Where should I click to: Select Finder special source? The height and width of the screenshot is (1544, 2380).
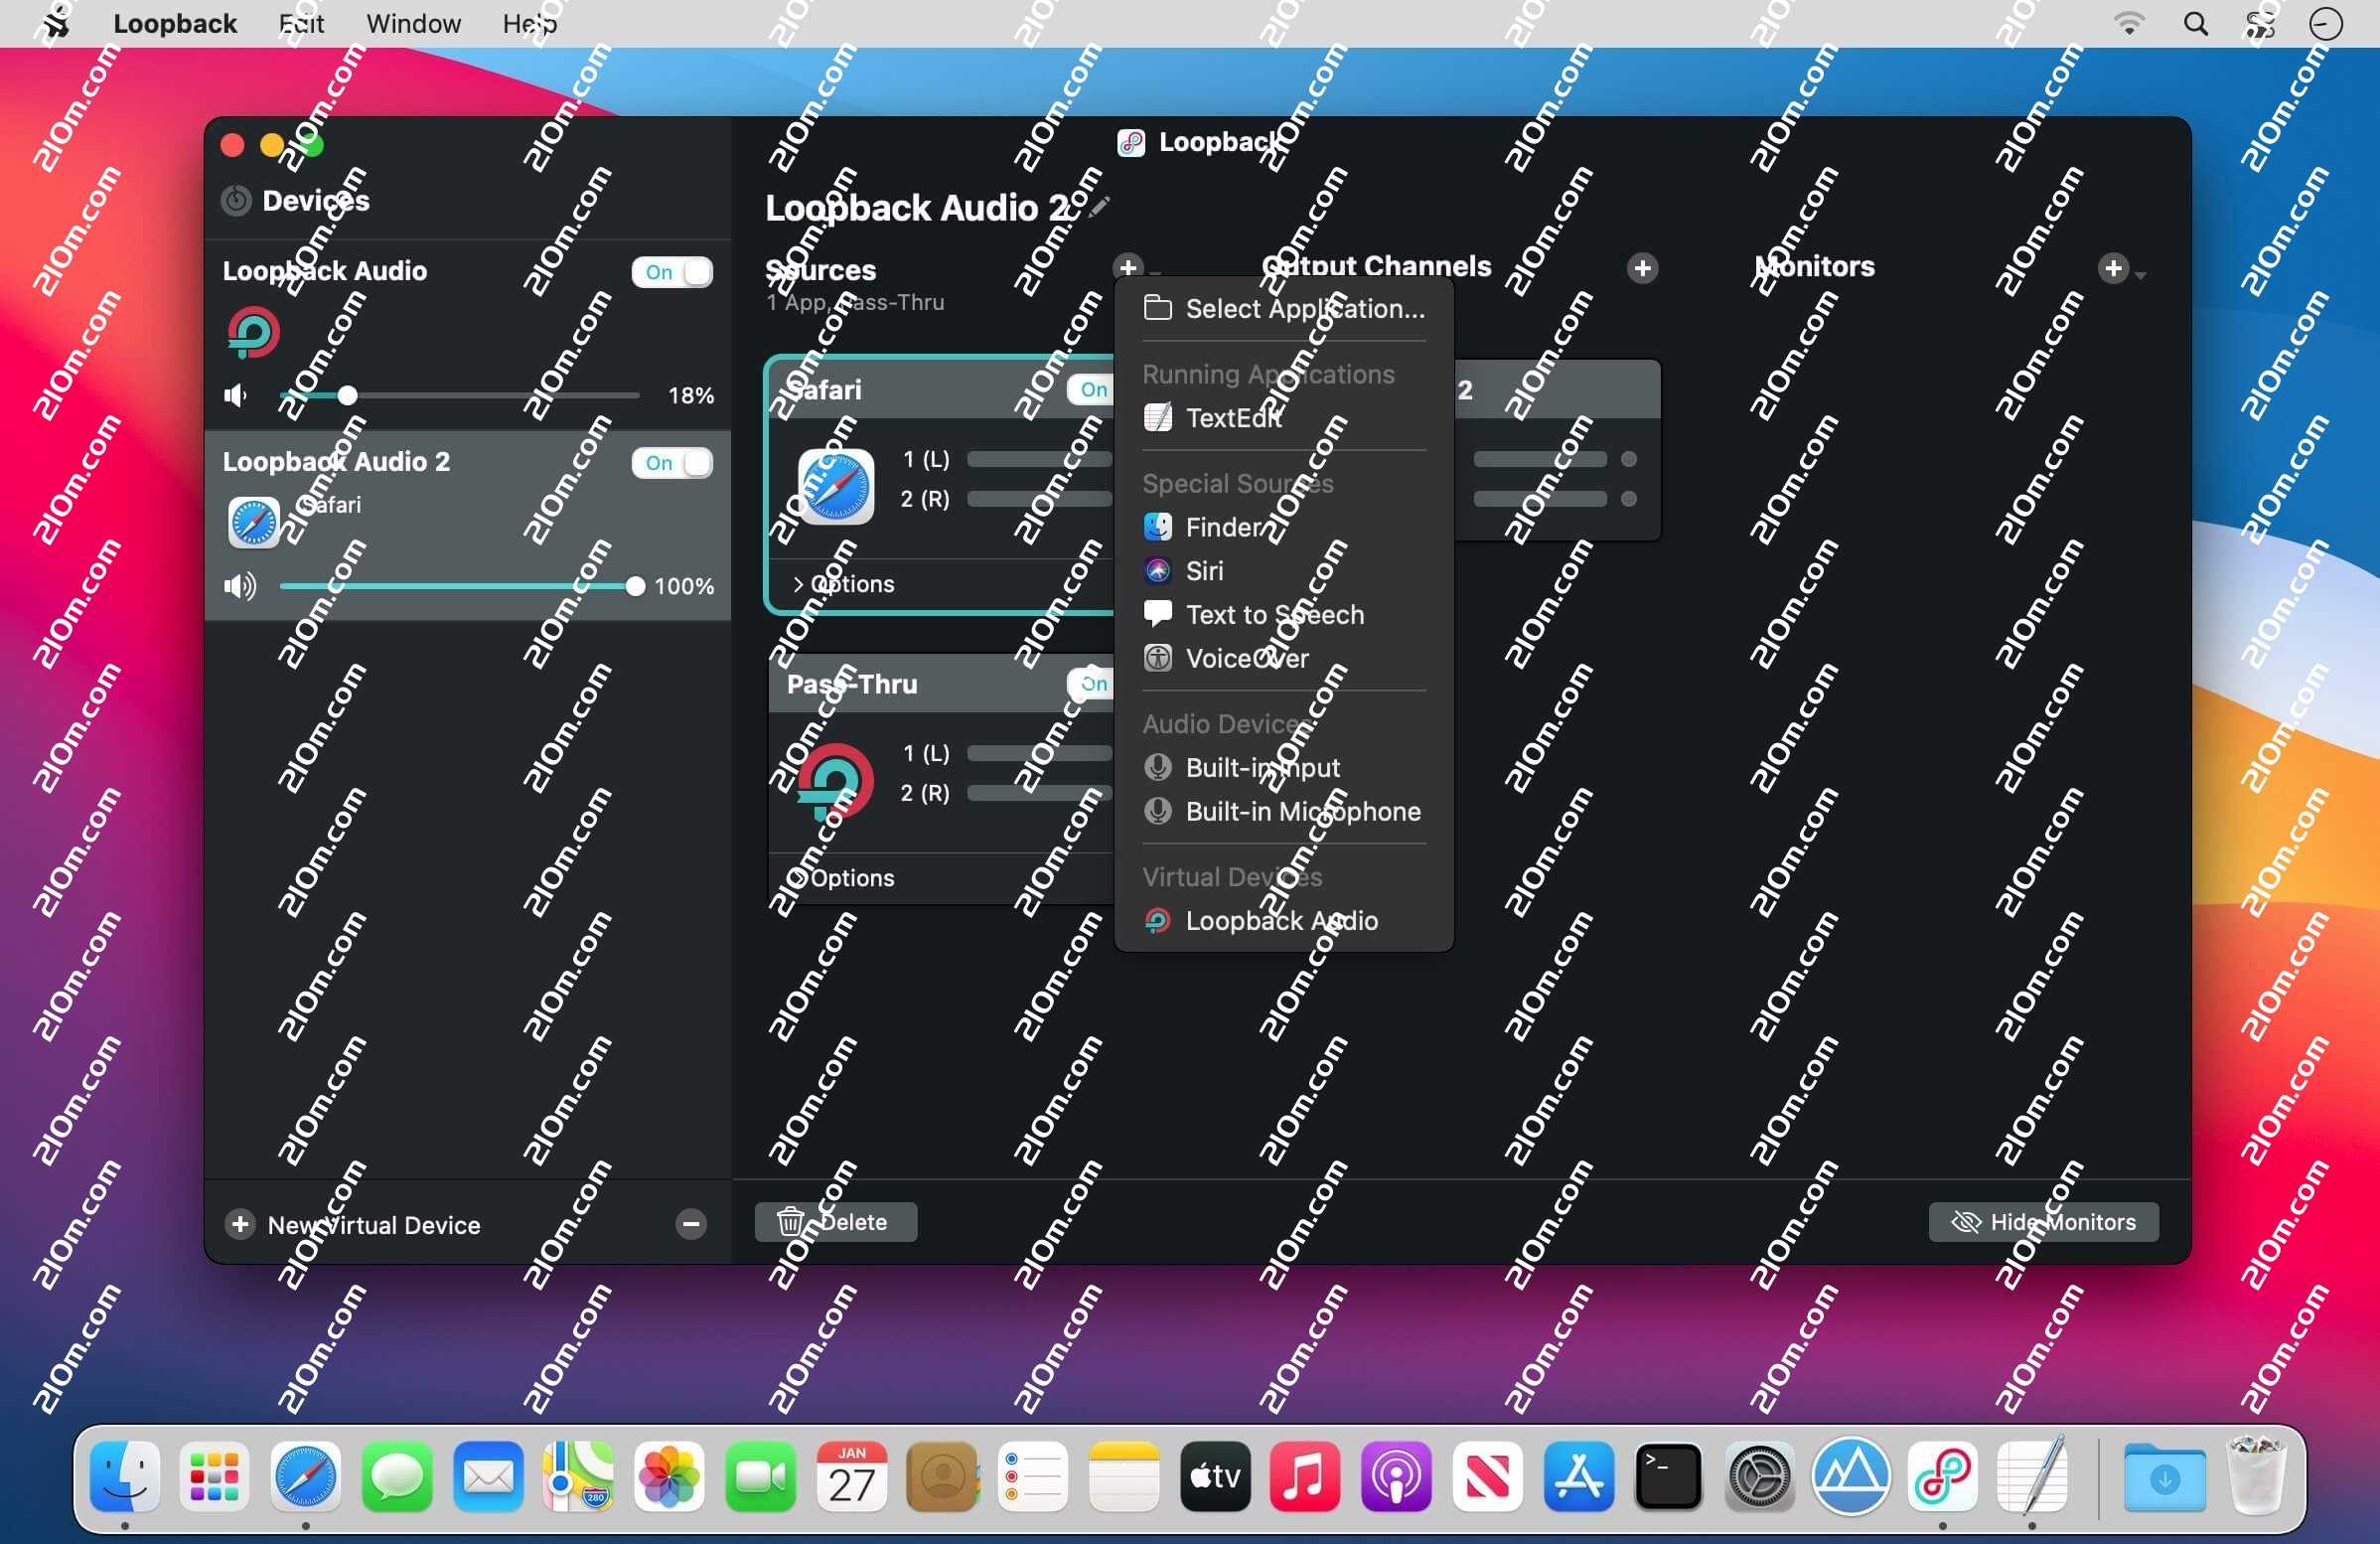[x=1284, y=527]
